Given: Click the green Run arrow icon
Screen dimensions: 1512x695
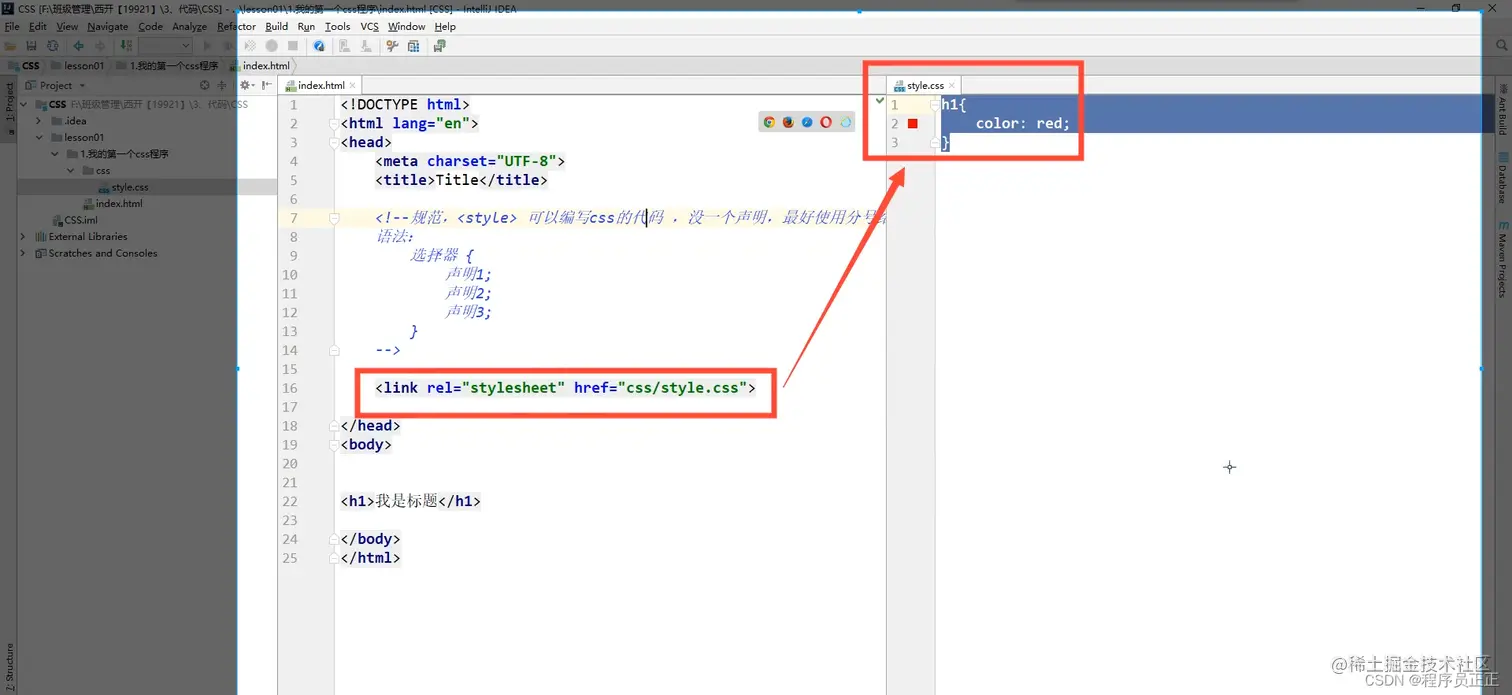Looking at the screenshot, I should point(207,46).
